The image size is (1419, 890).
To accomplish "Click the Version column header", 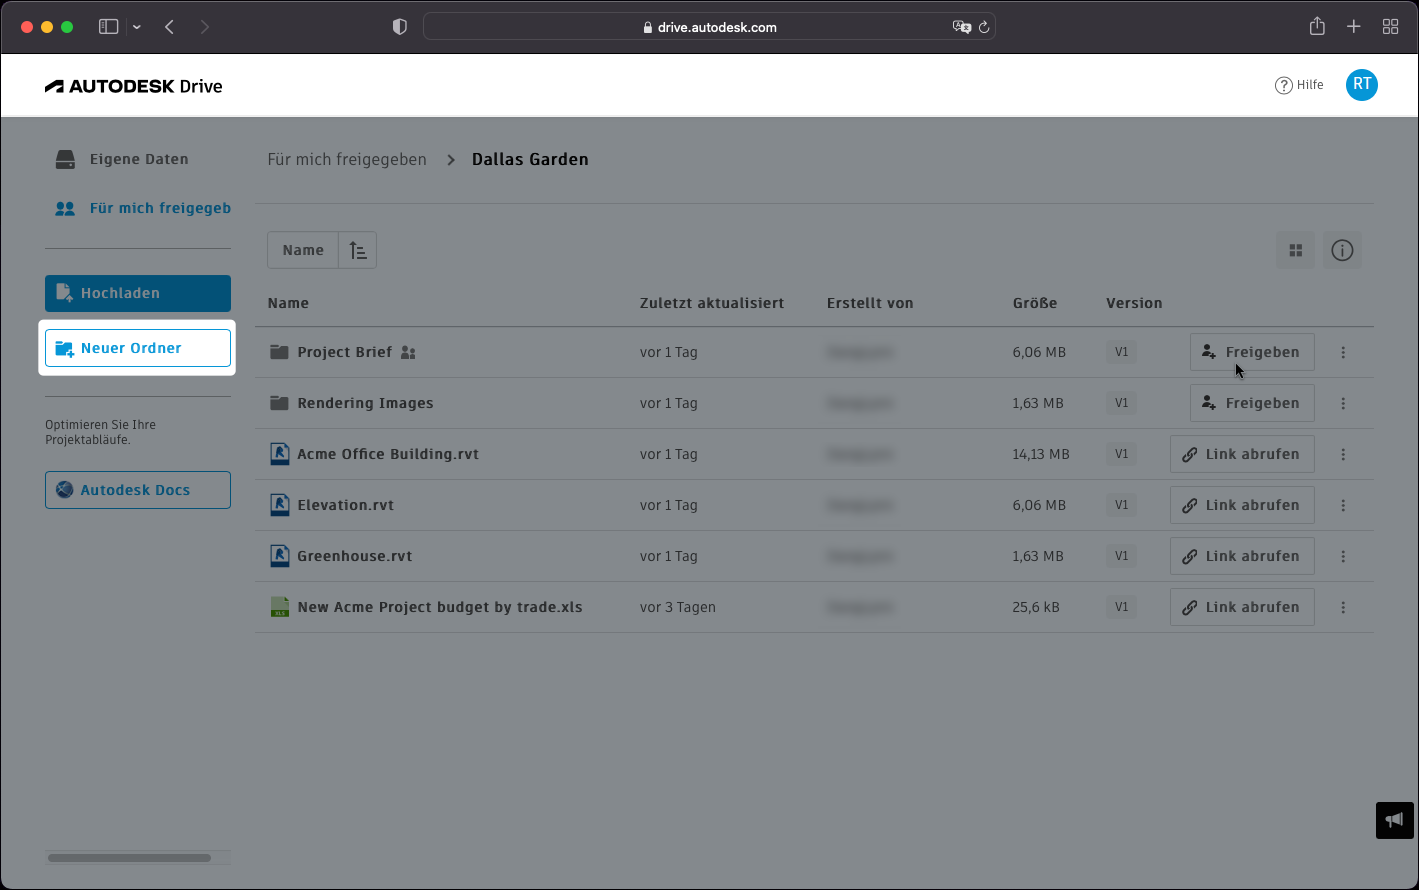I will coord(1134,303).
